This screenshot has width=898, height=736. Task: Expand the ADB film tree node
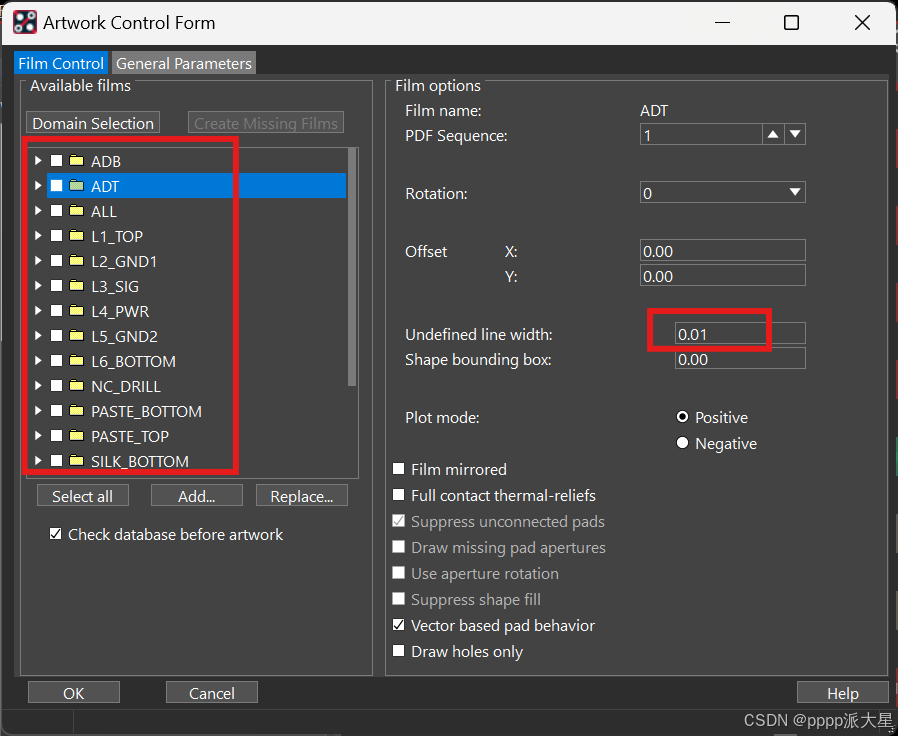38,160
